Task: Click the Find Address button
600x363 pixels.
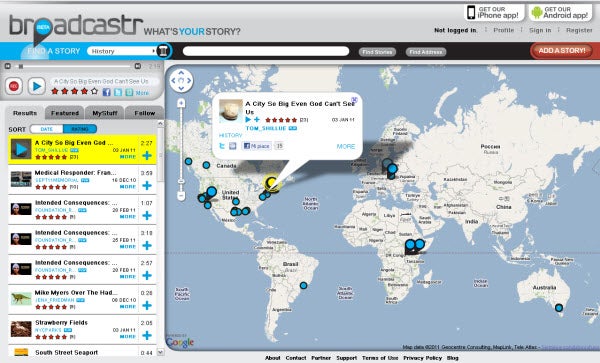Action: click(426, 52)
